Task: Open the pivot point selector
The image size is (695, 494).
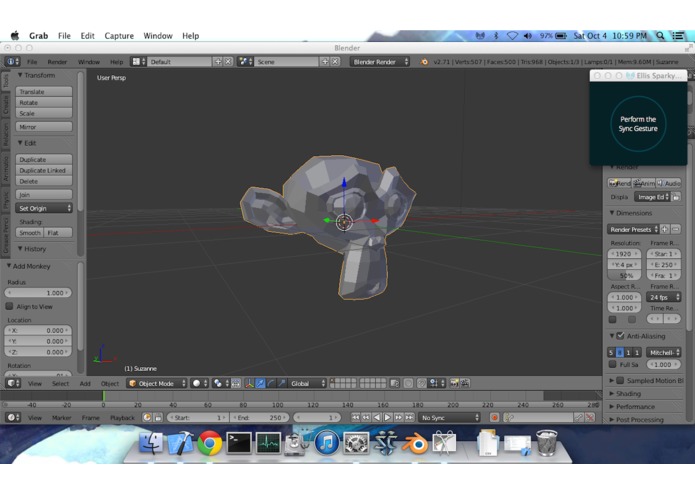Action: pyautogui.click(x=220, y=383)
